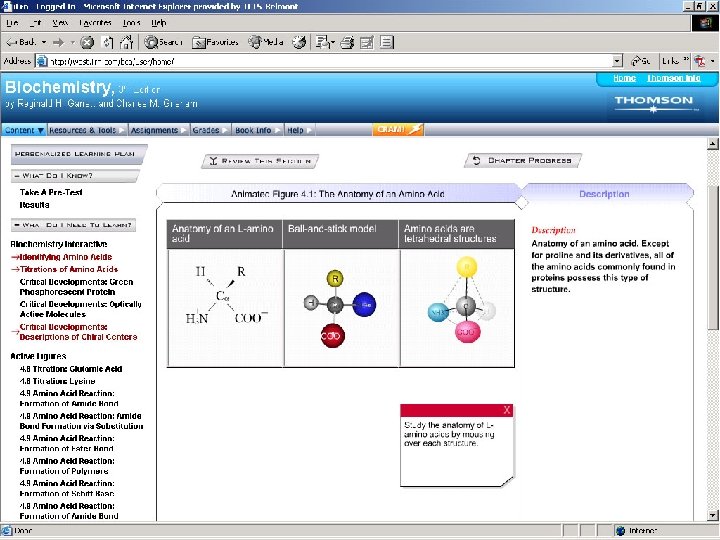Open the Favorites menu in the menu bar

(95, 22)
